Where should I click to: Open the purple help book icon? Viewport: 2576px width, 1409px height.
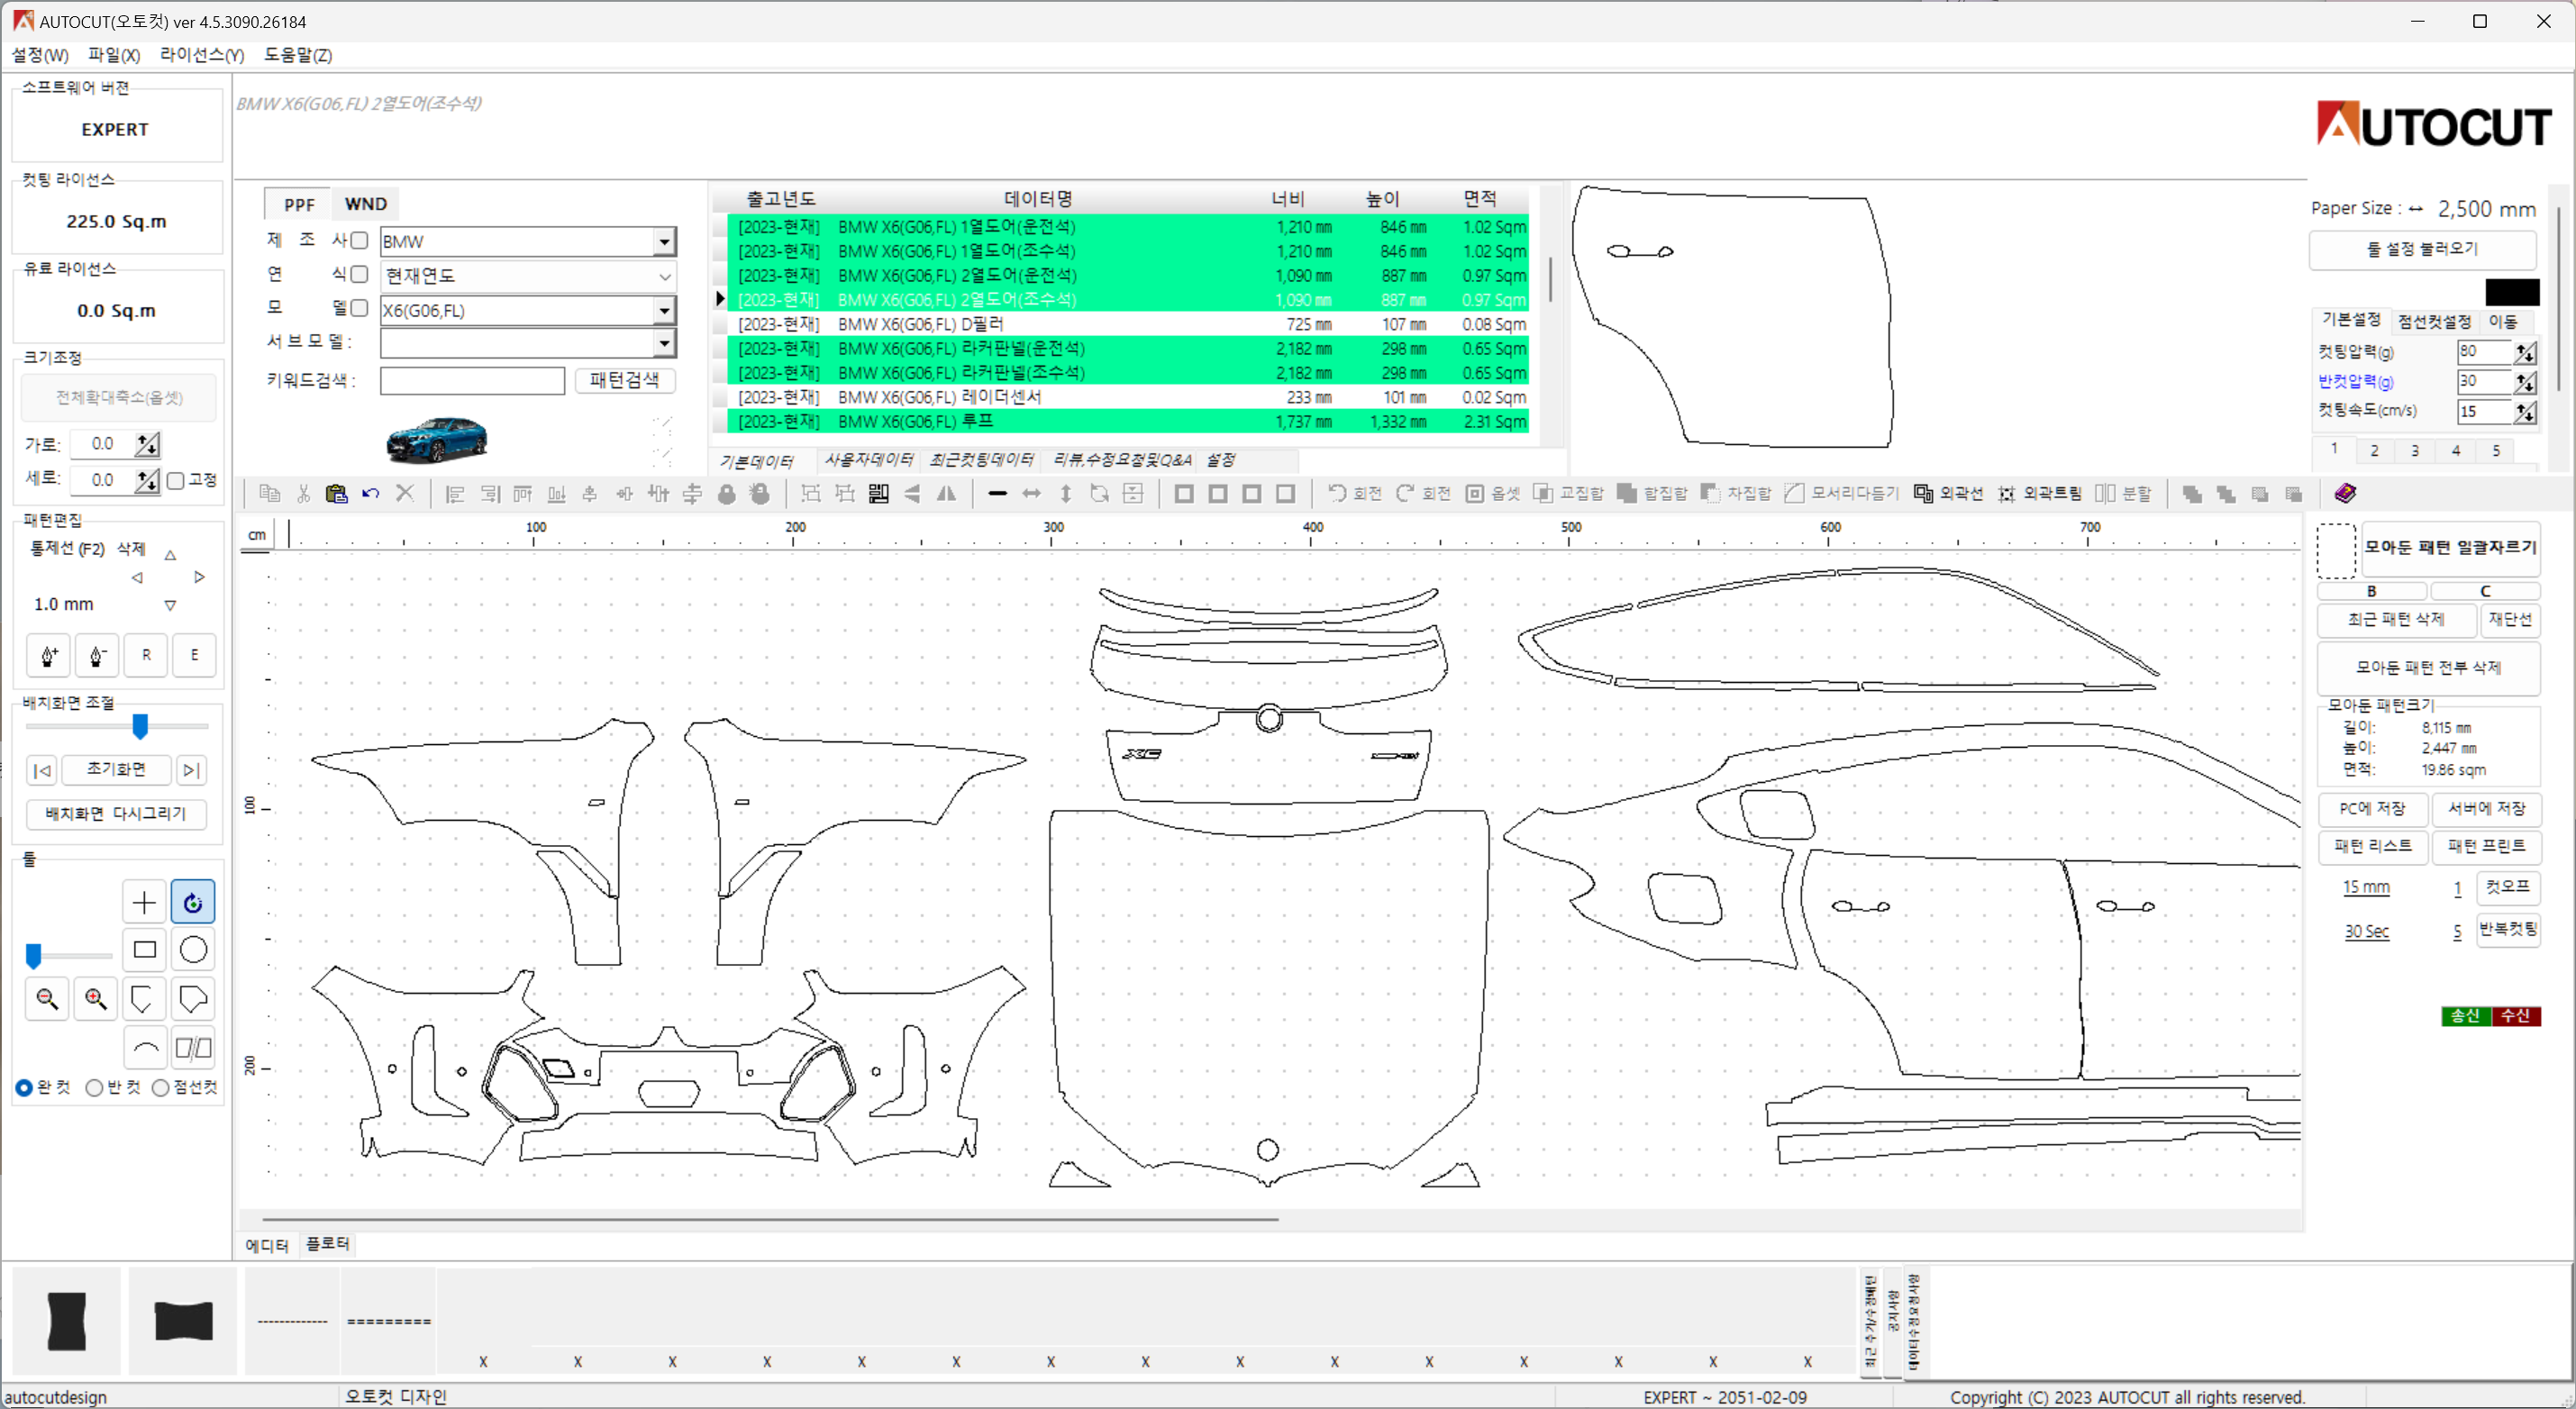(x=2345, y=493)
